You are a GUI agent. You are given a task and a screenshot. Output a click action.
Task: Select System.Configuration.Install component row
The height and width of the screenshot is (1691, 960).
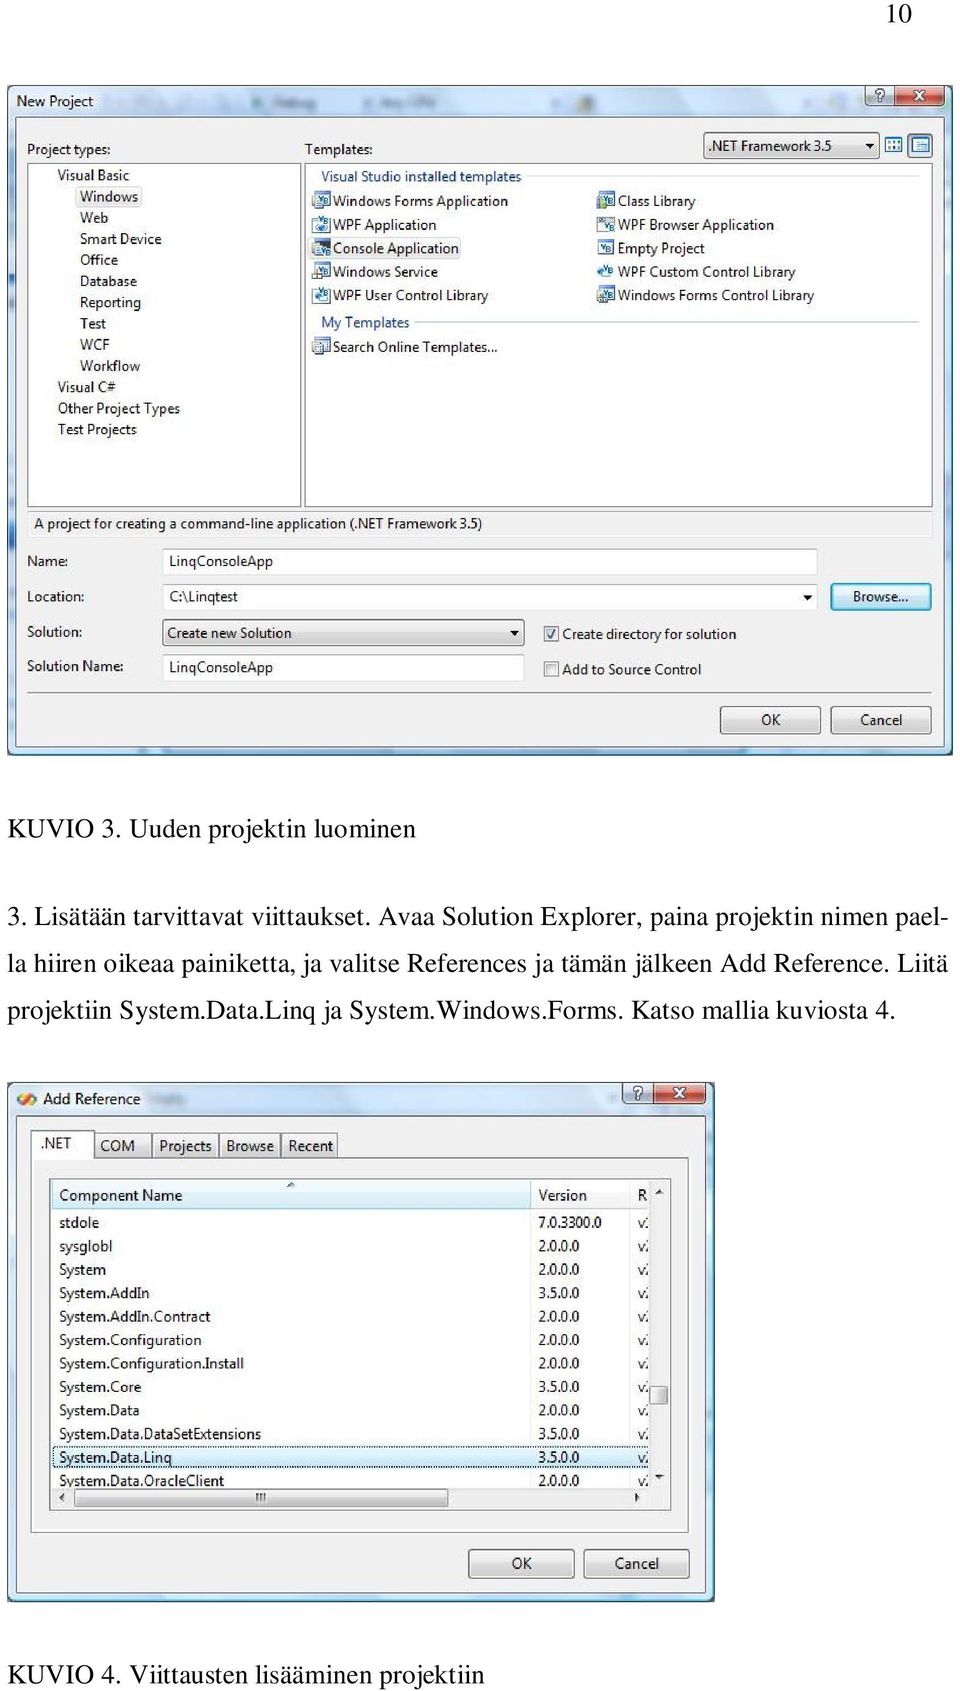tap(350, 1364)
